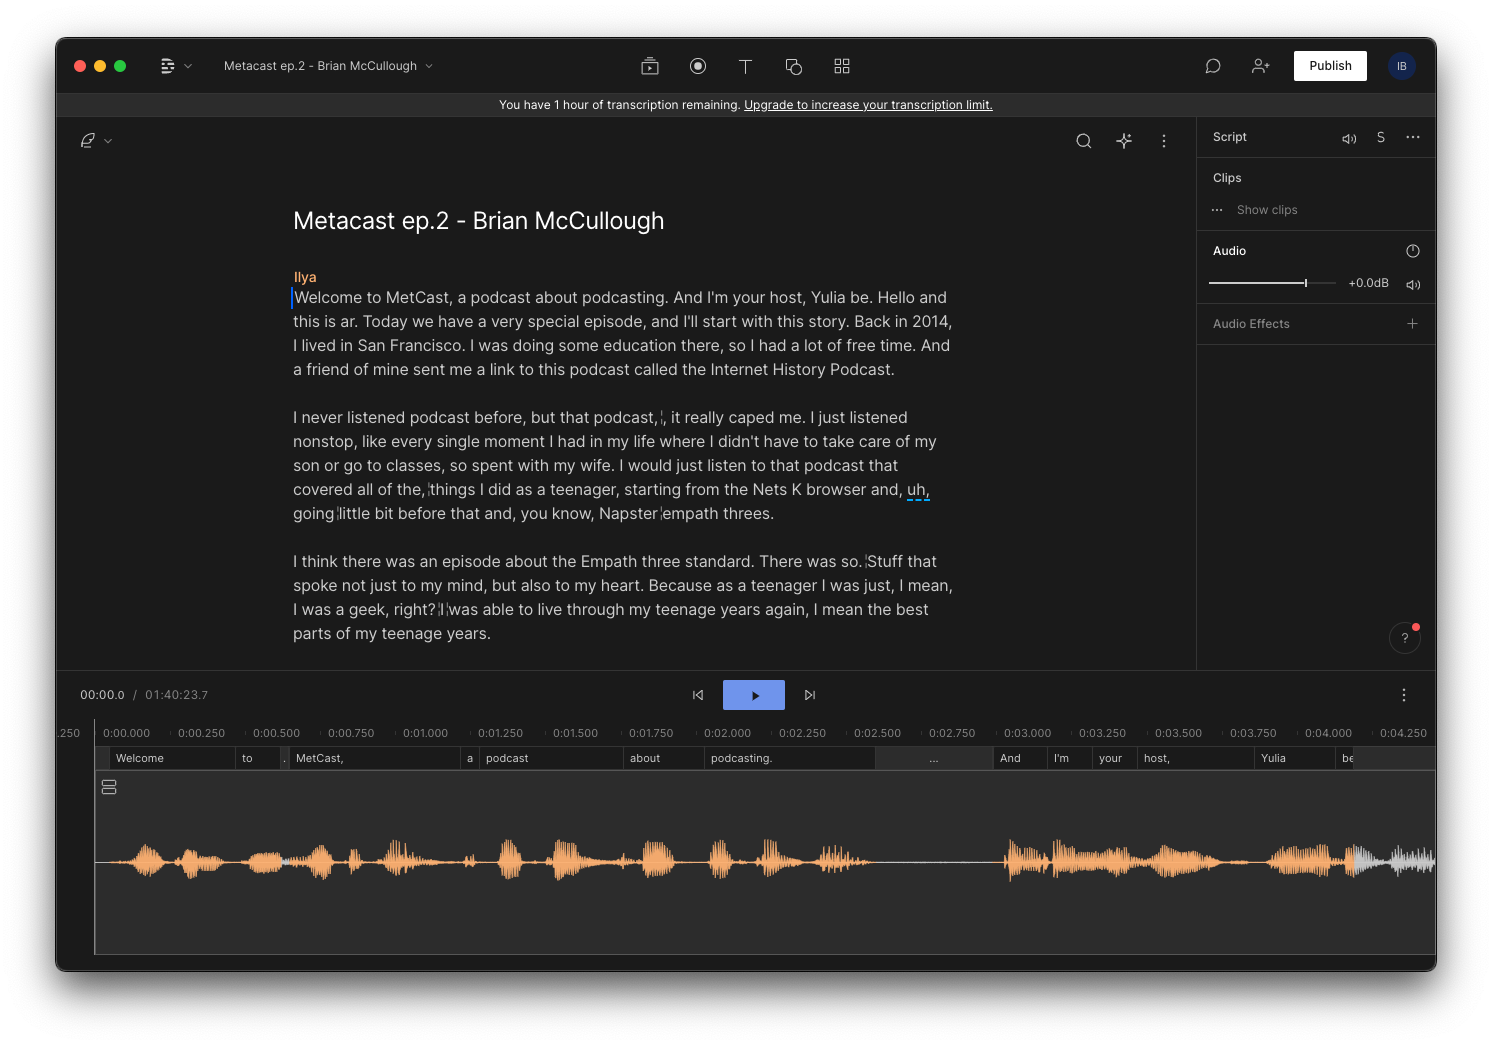
Task: Open the media library icon in toolbar
Action: click(650, 66)
